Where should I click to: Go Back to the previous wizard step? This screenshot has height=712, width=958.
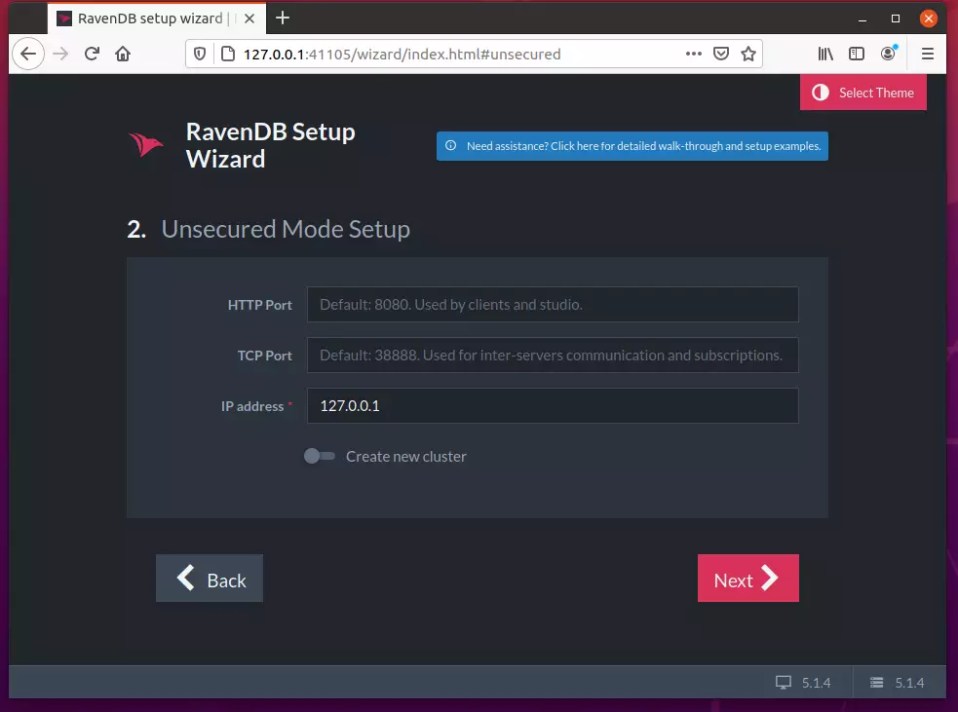[x=209, y=578]
